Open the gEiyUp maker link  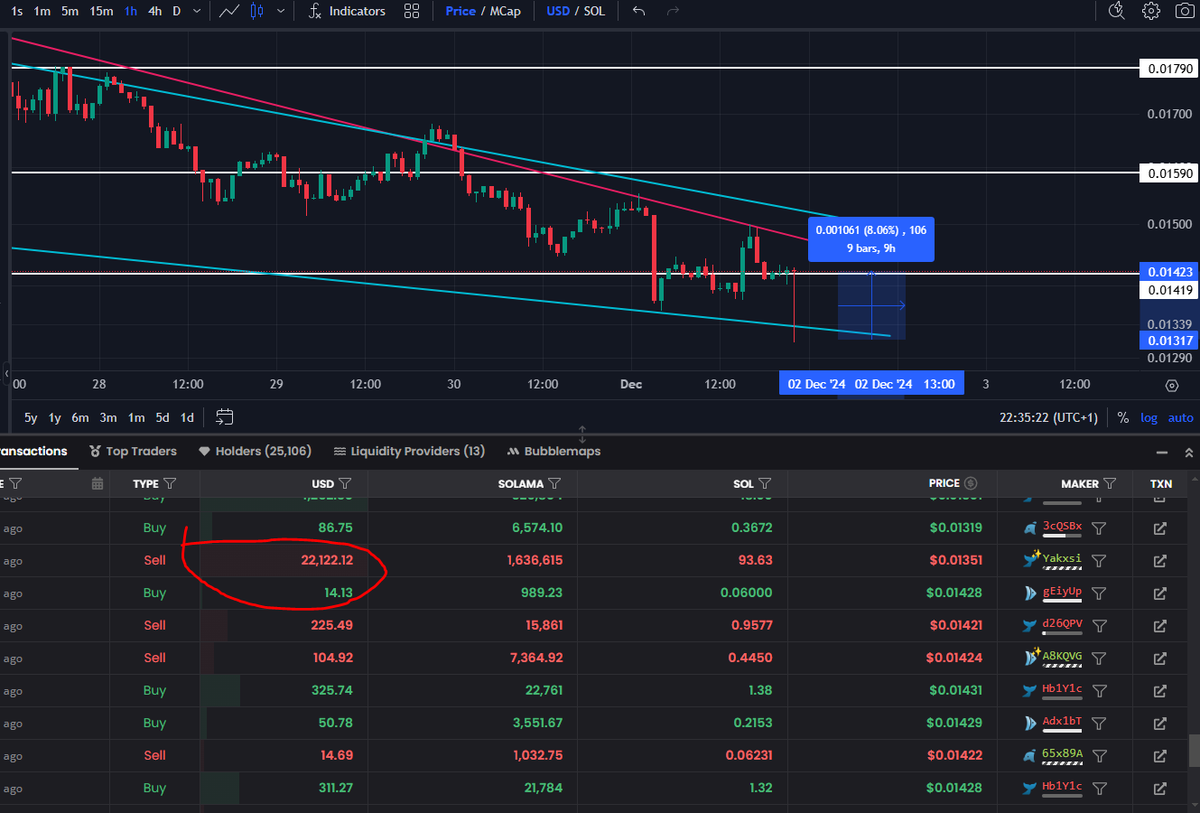click(x=1062, y=591)
